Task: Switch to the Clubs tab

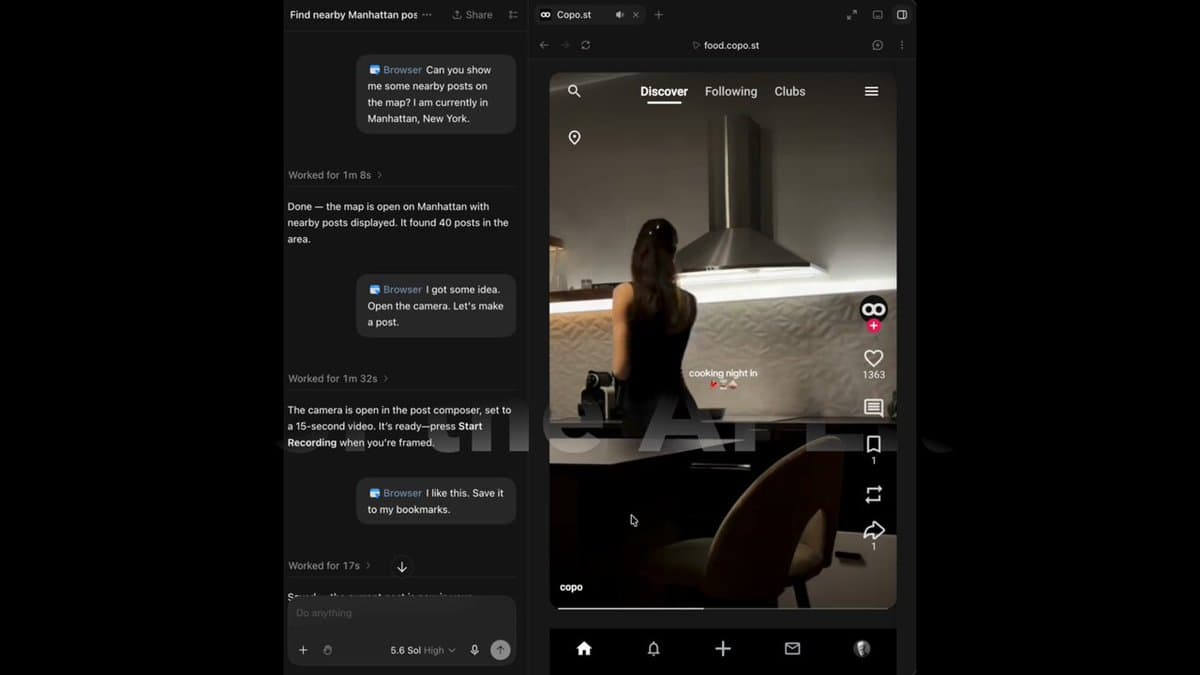Action: (x=790, y=91)
